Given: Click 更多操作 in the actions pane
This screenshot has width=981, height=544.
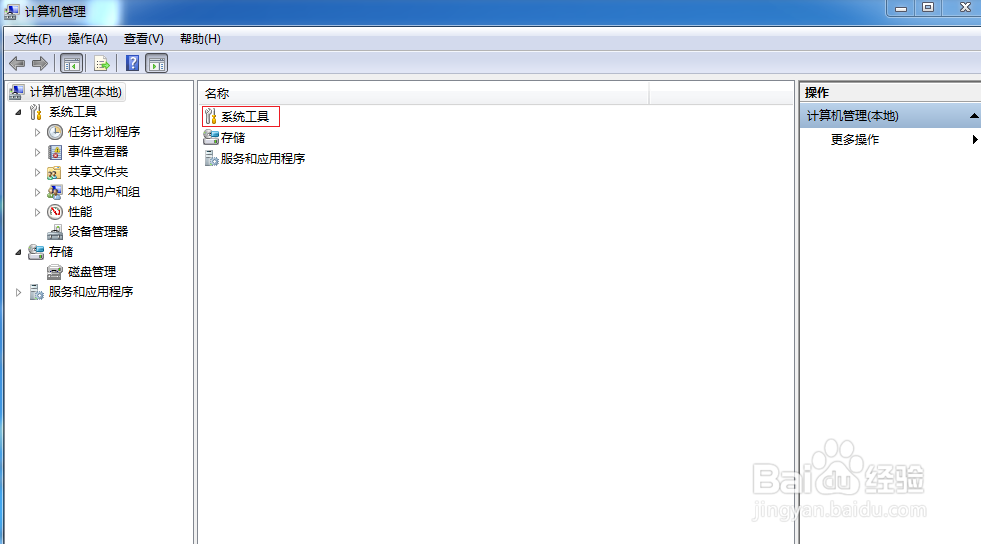Looking at the screenshot, I should click(855, 139).
